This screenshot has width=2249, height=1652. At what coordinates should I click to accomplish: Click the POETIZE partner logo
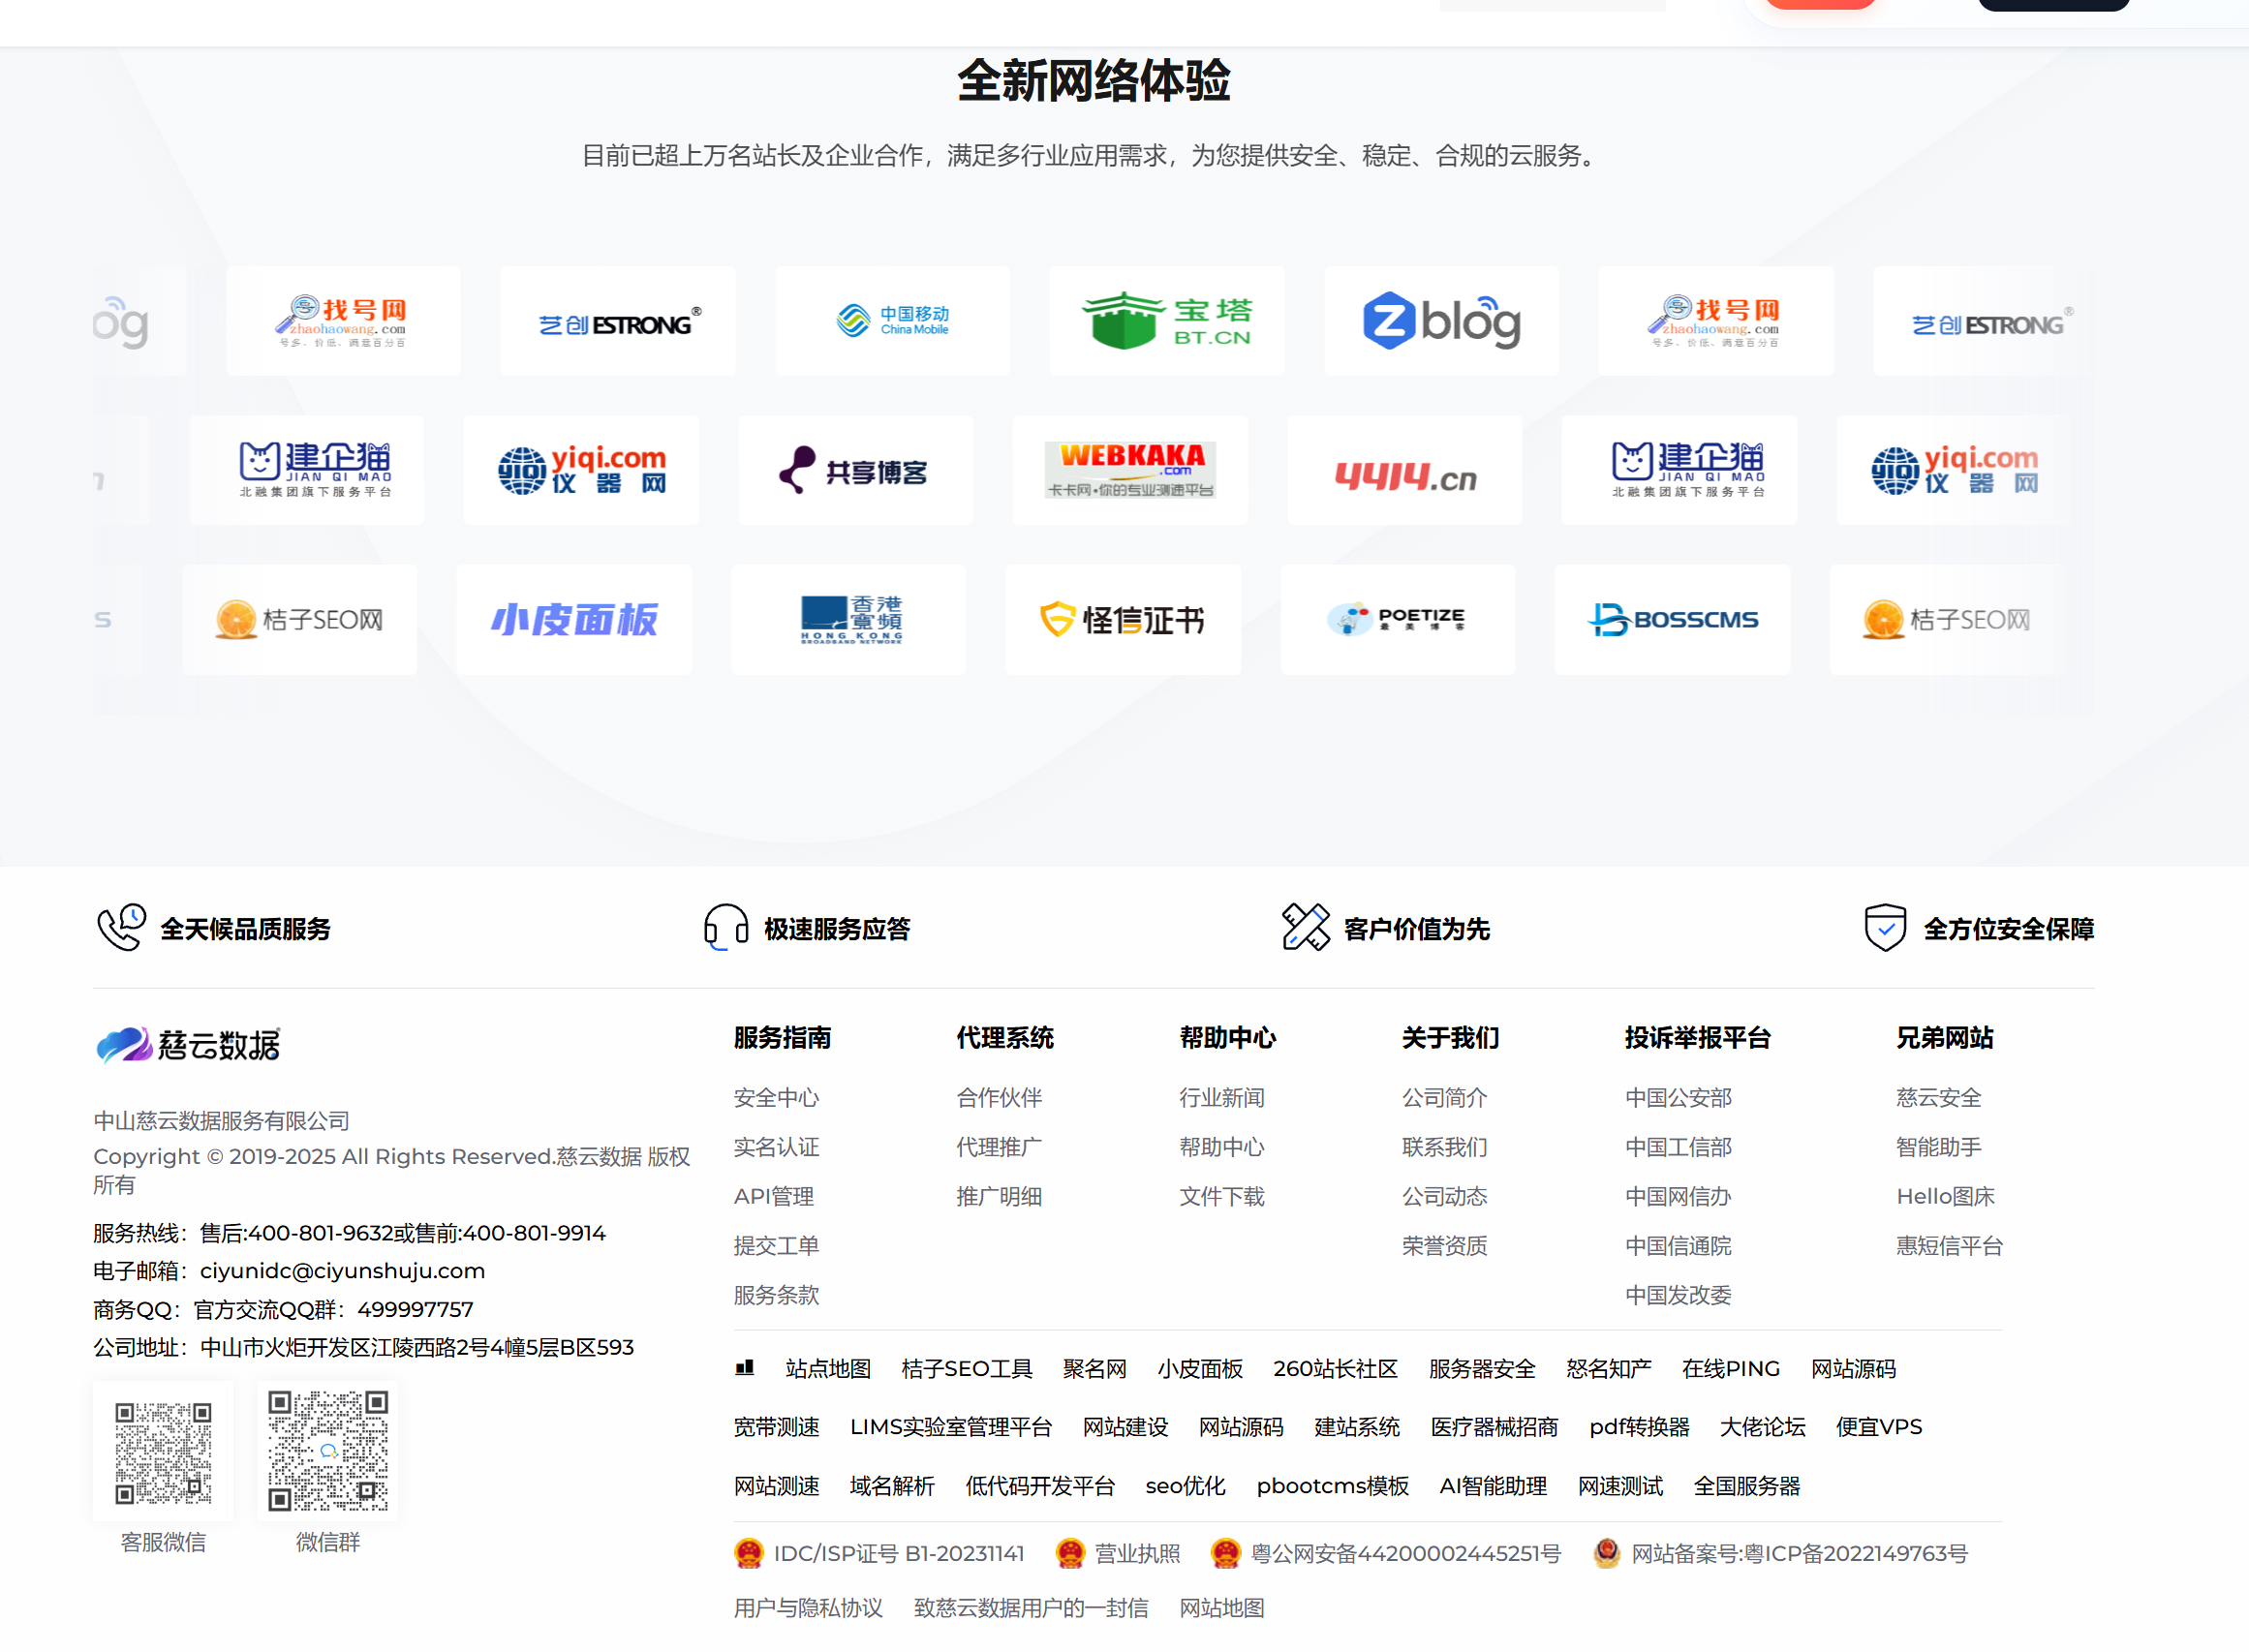click(1398, 620)
